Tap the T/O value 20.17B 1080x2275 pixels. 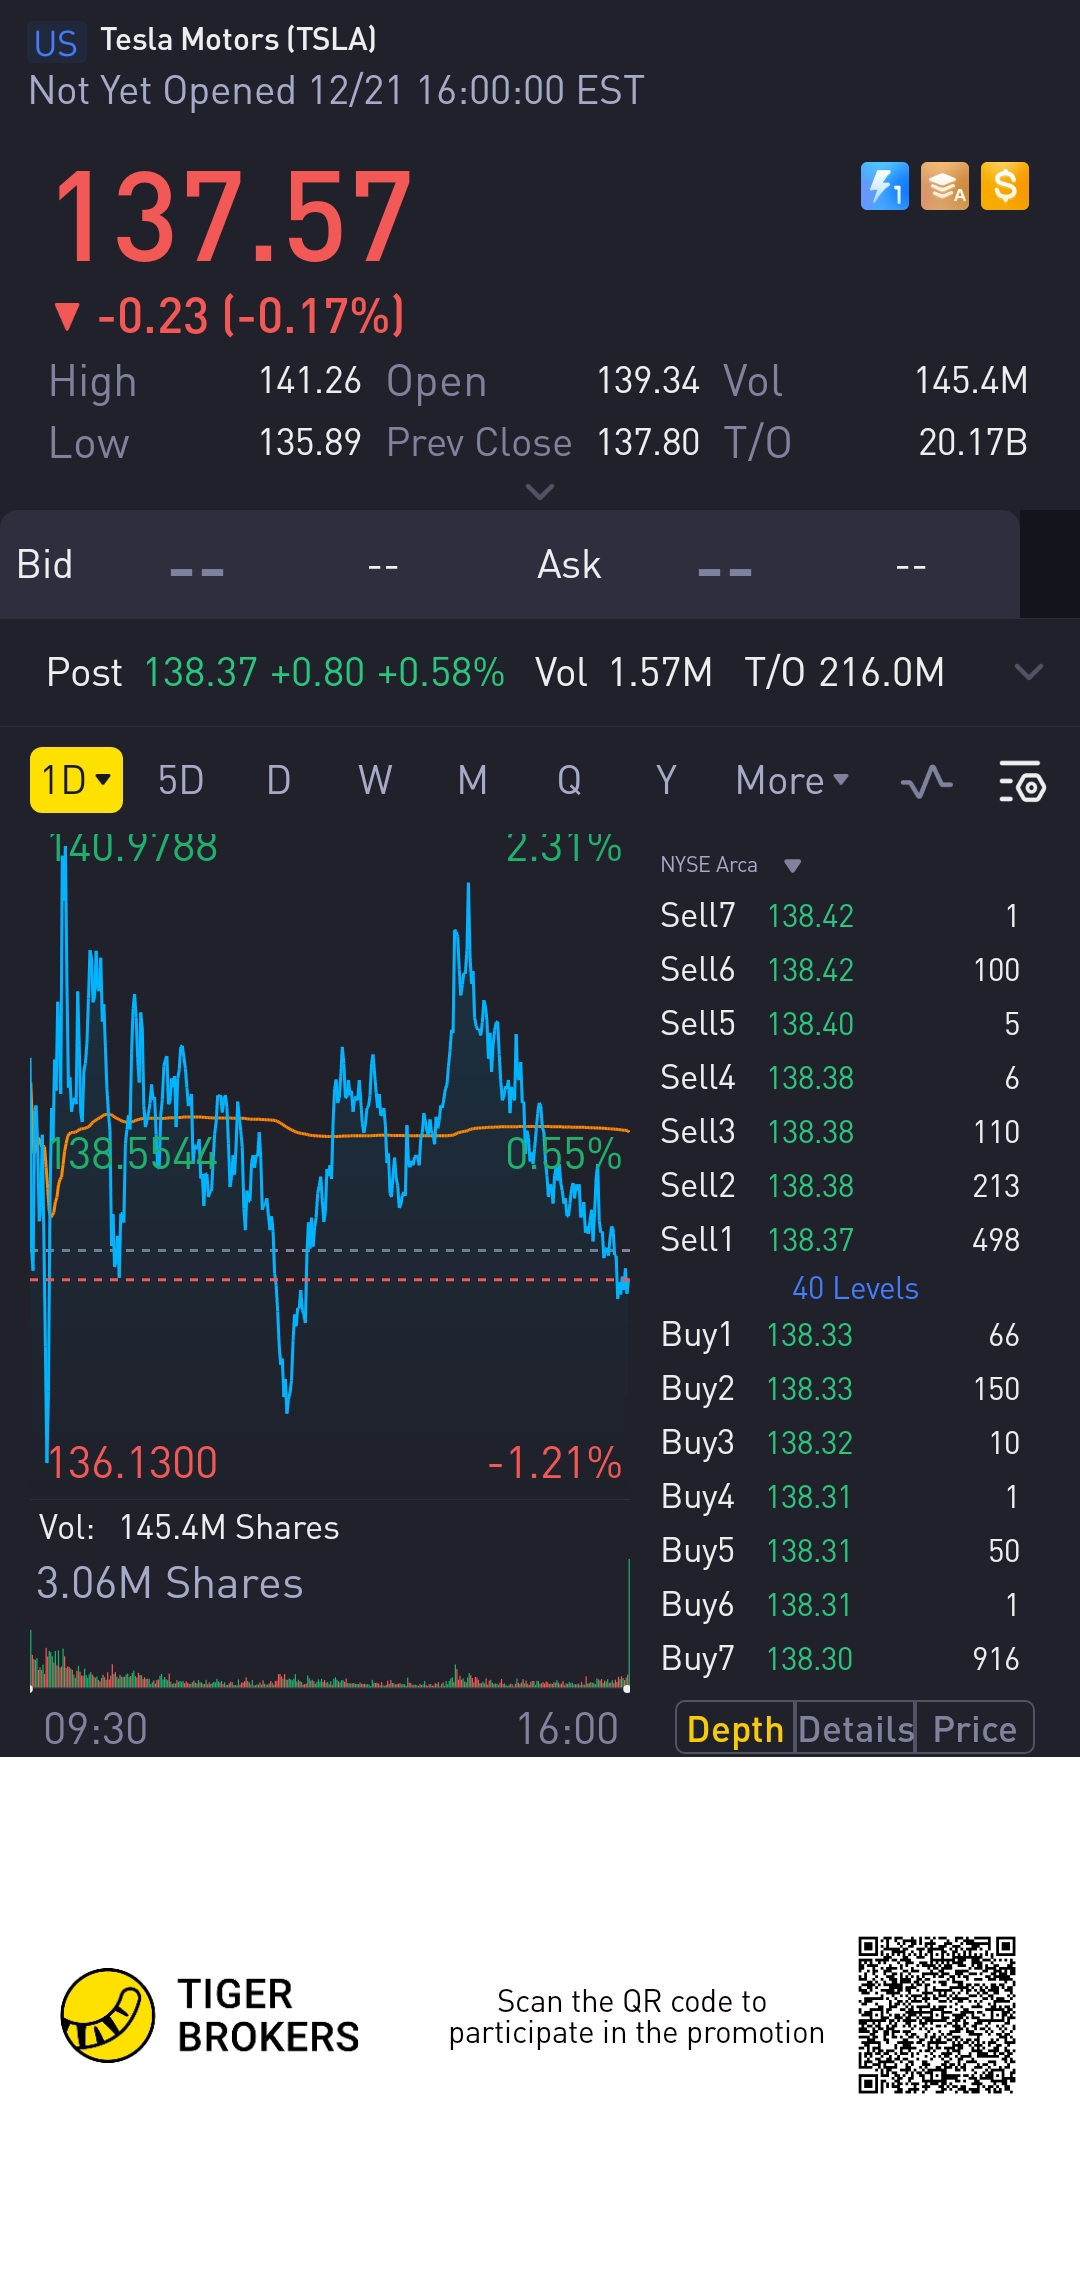[x=973, y=443]
